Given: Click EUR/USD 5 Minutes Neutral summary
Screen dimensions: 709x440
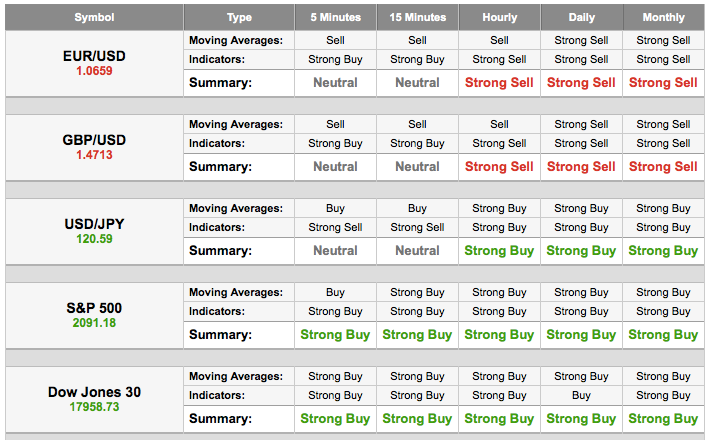Looking at the screenshot, I should [335, 83].
